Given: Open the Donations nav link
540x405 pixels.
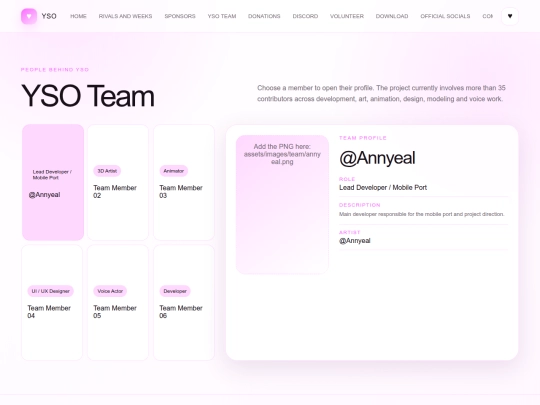Looking at the screenshot, I should click(264, 16).
